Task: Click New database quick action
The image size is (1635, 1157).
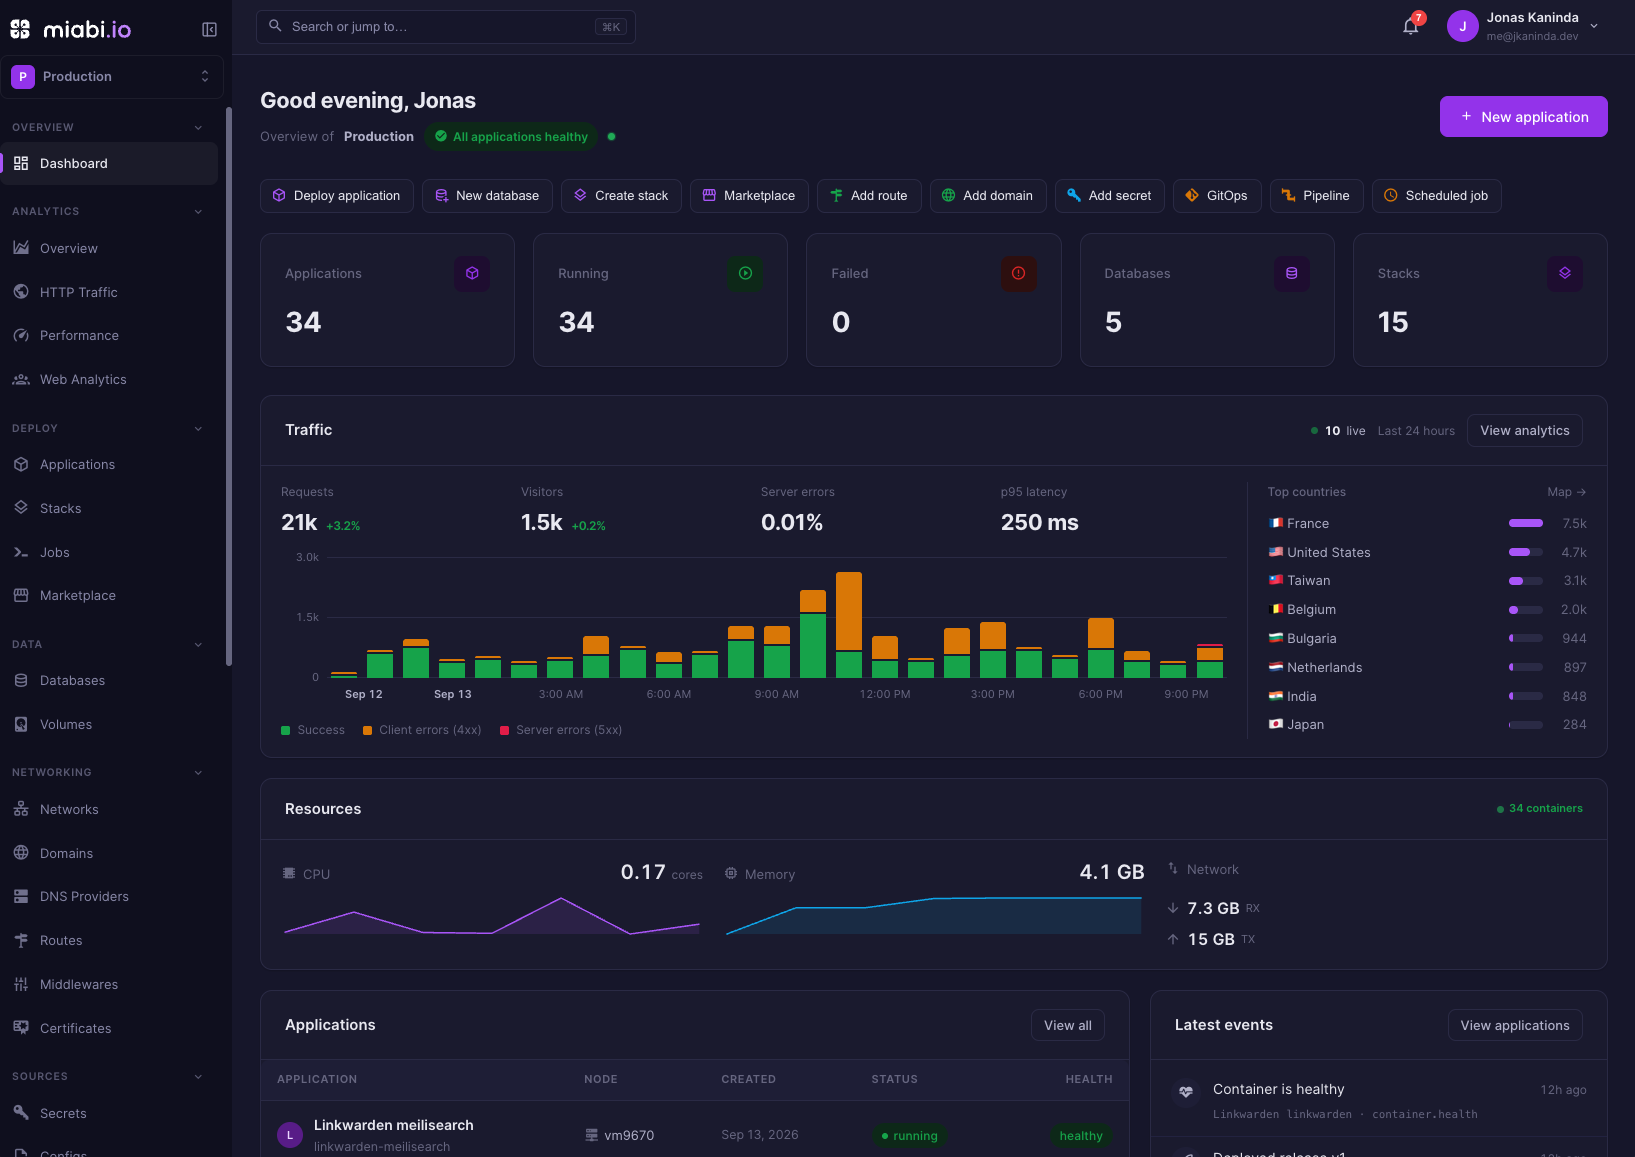Action: (x=487, y=196)
